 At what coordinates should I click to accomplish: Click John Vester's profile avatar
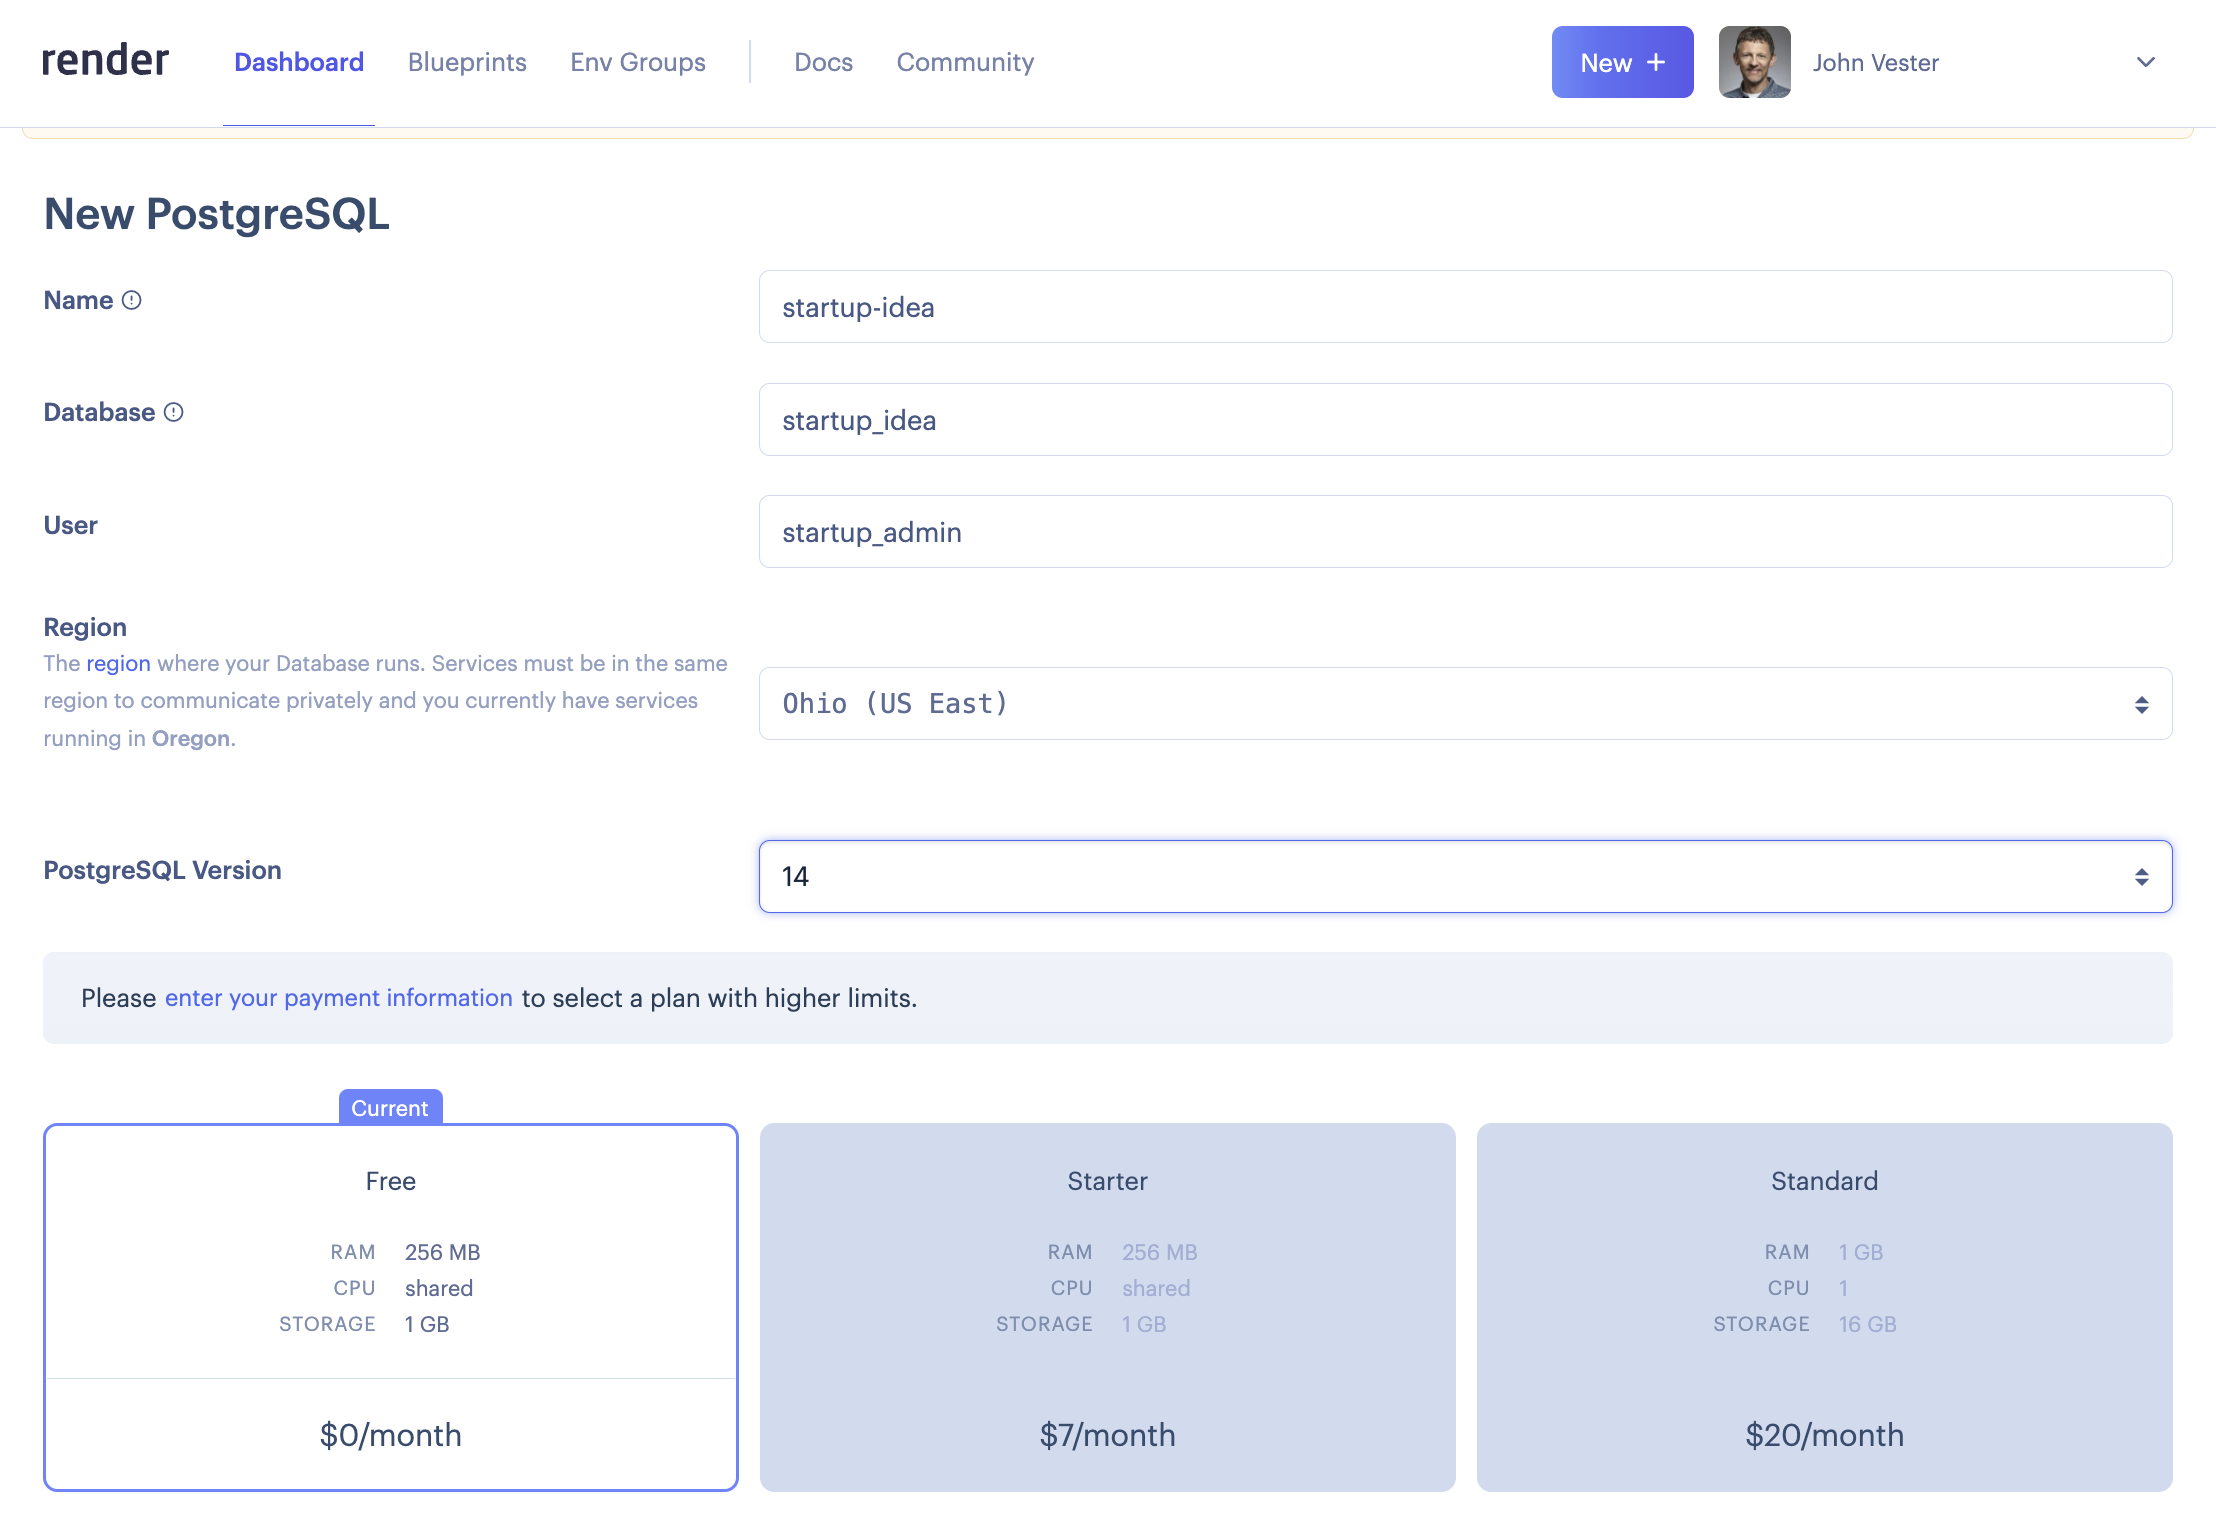[1754, 62]
